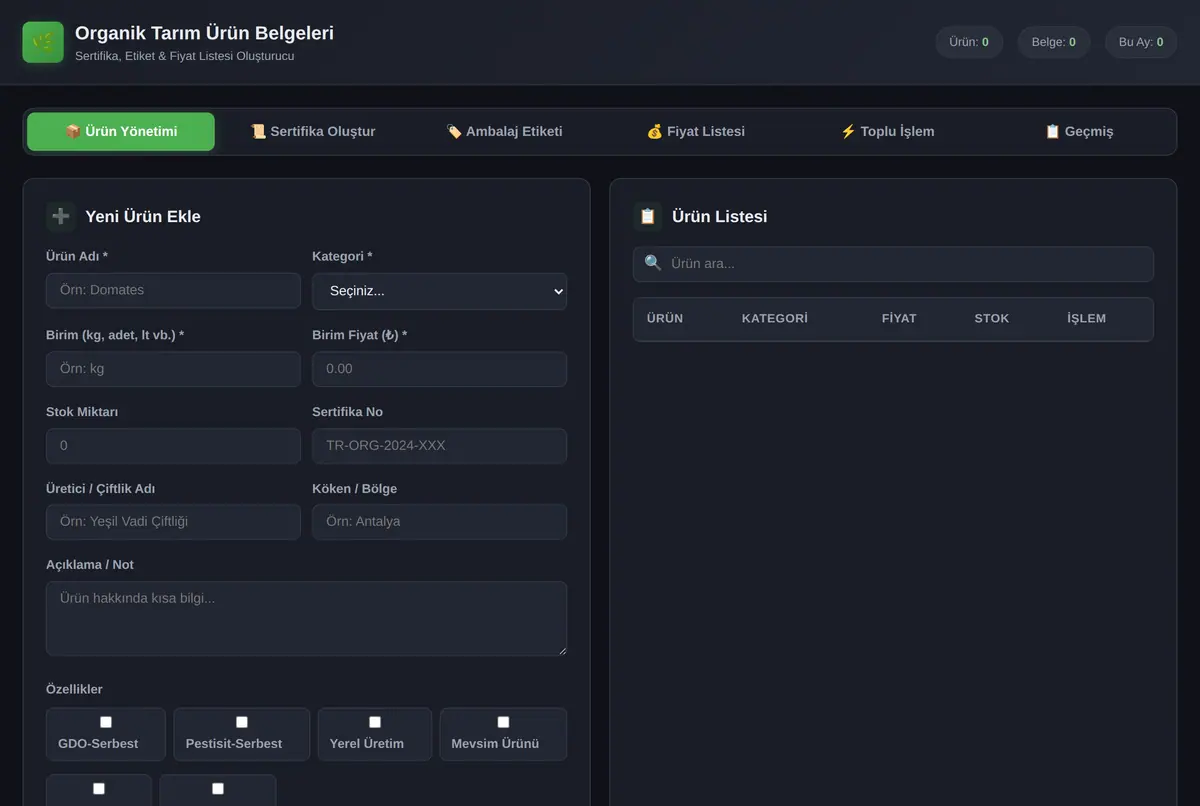This screenshot has height=806, width=1200.
Task: Open the Toplu İşlem tab
Action: tap(887, 132)
